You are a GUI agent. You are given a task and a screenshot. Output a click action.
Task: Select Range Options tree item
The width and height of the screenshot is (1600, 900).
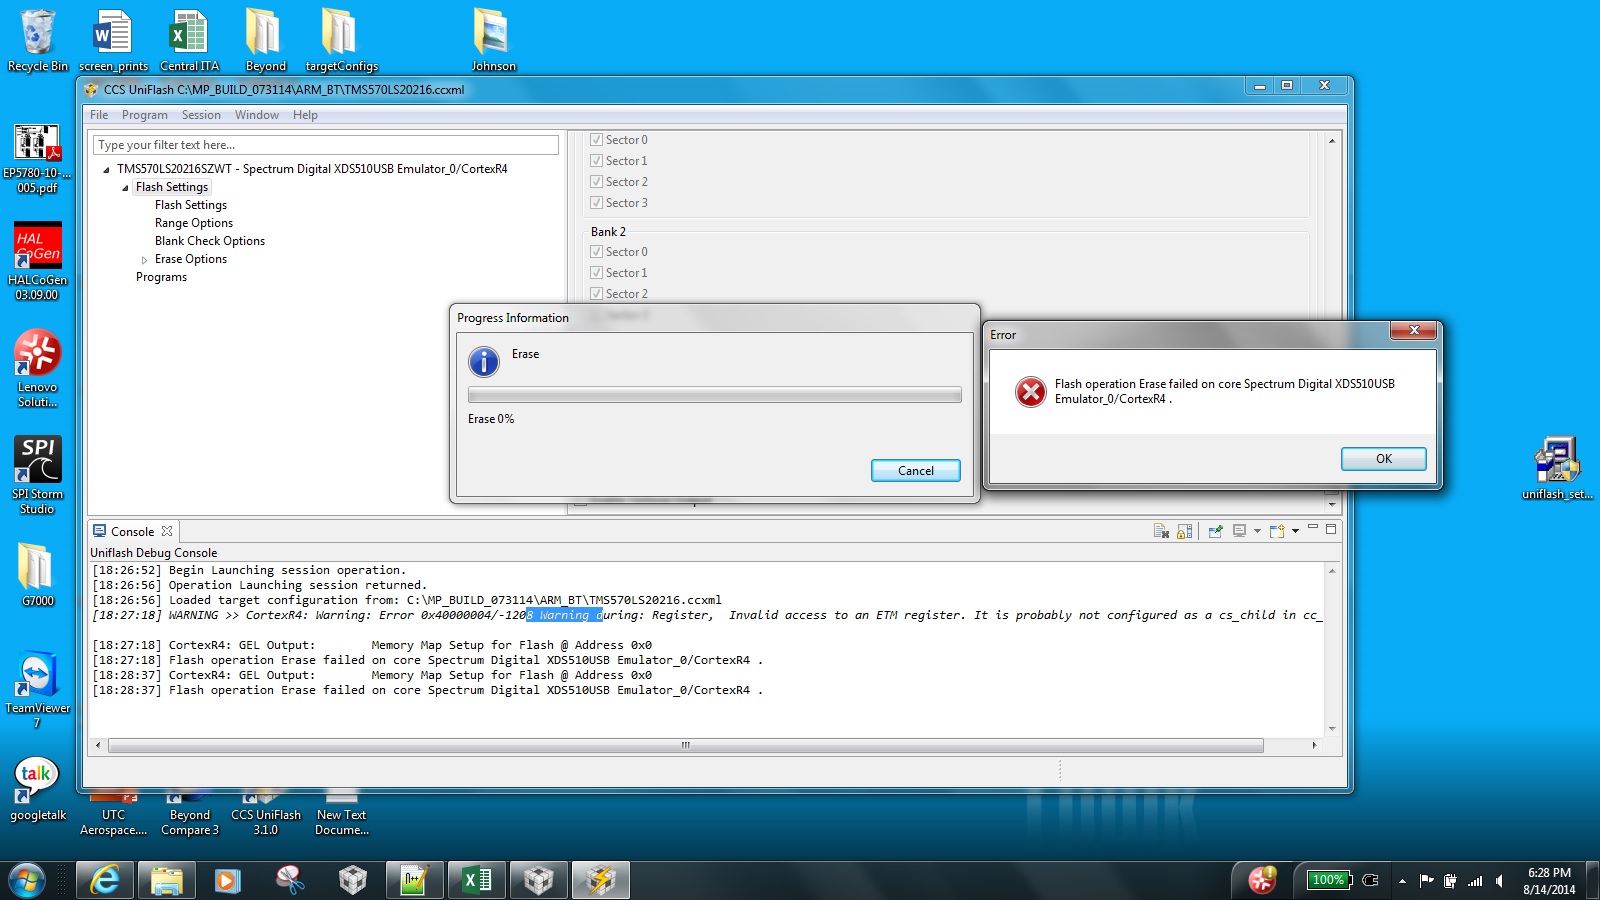194,223
